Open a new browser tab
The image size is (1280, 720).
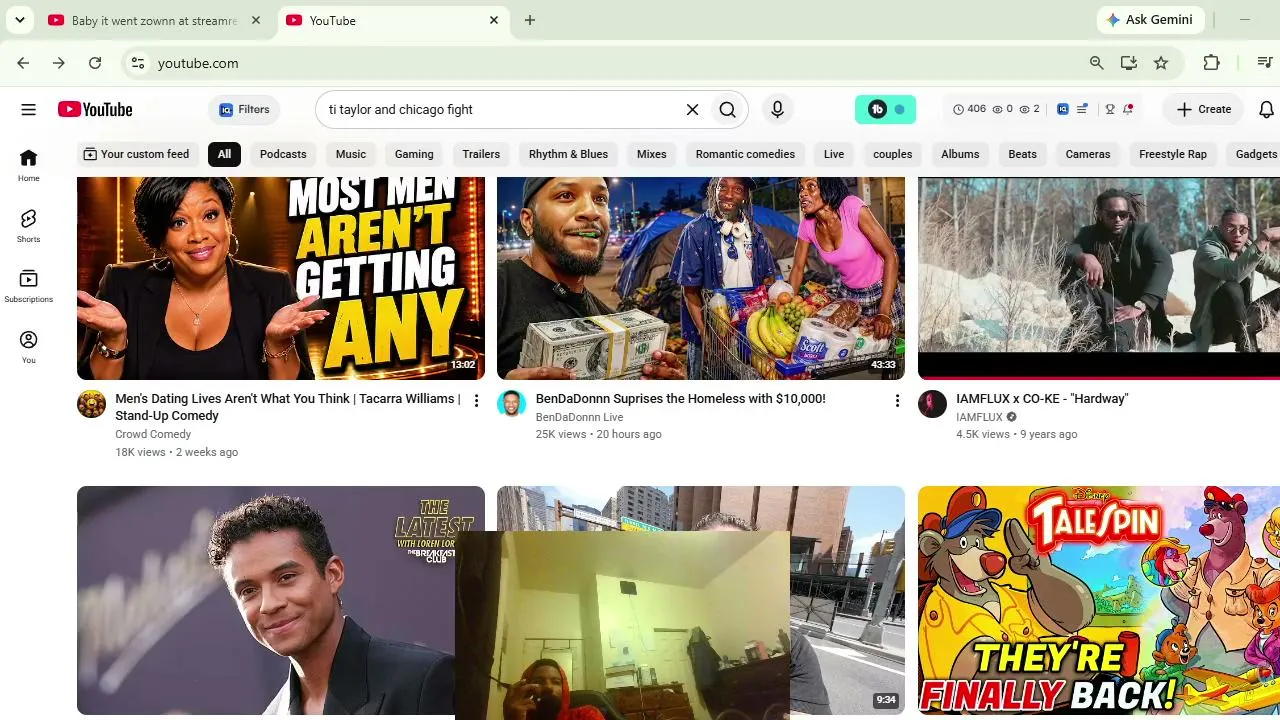(530, 20)
